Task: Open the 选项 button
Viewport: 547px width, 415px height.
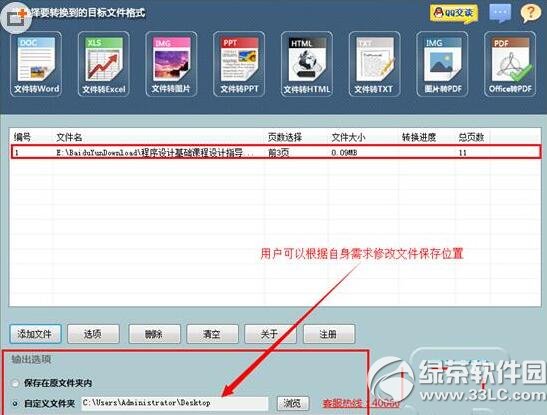Action: (x=93, y=334)
